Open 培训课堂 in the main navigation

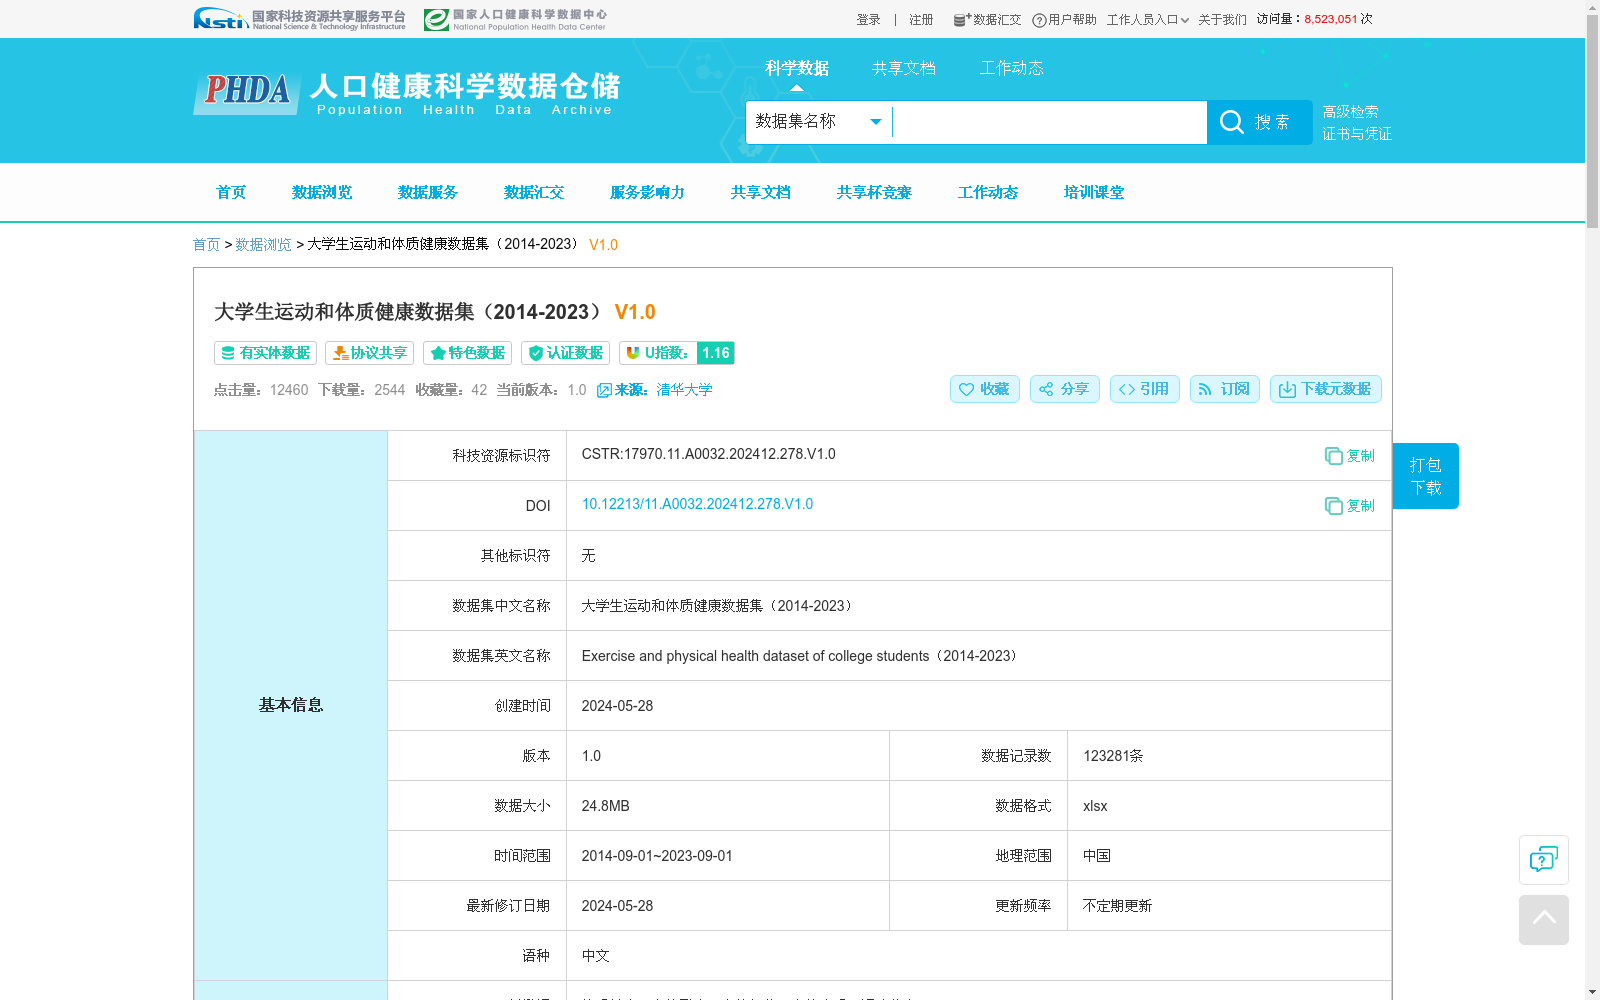(1094, 192)
